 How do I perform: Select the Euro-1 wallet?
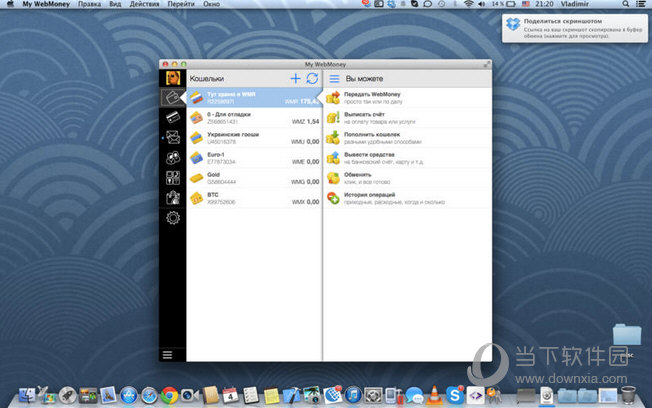[x=254, y=158]
